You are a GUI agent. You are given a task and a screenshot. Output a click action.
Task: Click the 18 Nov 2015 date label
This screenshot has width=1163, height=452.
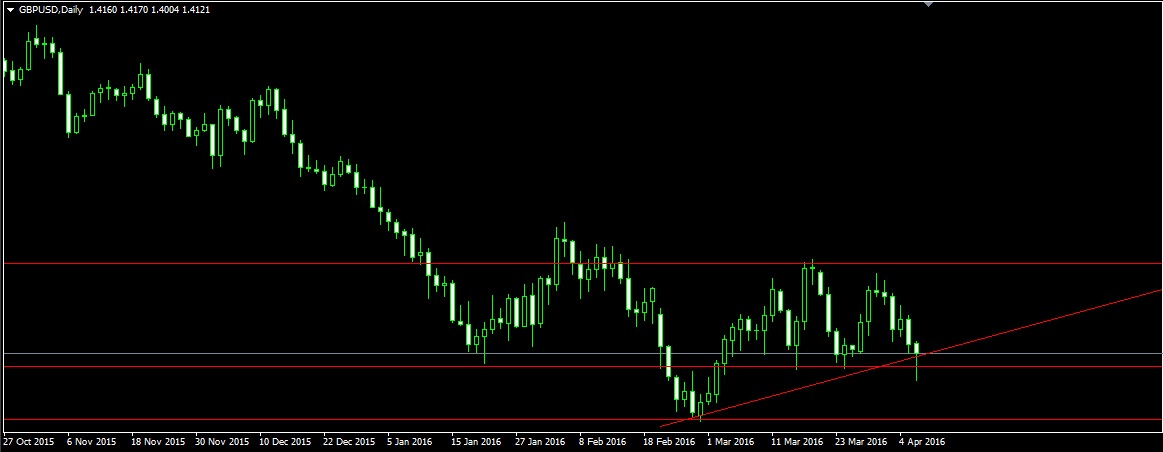click(159, 441)
